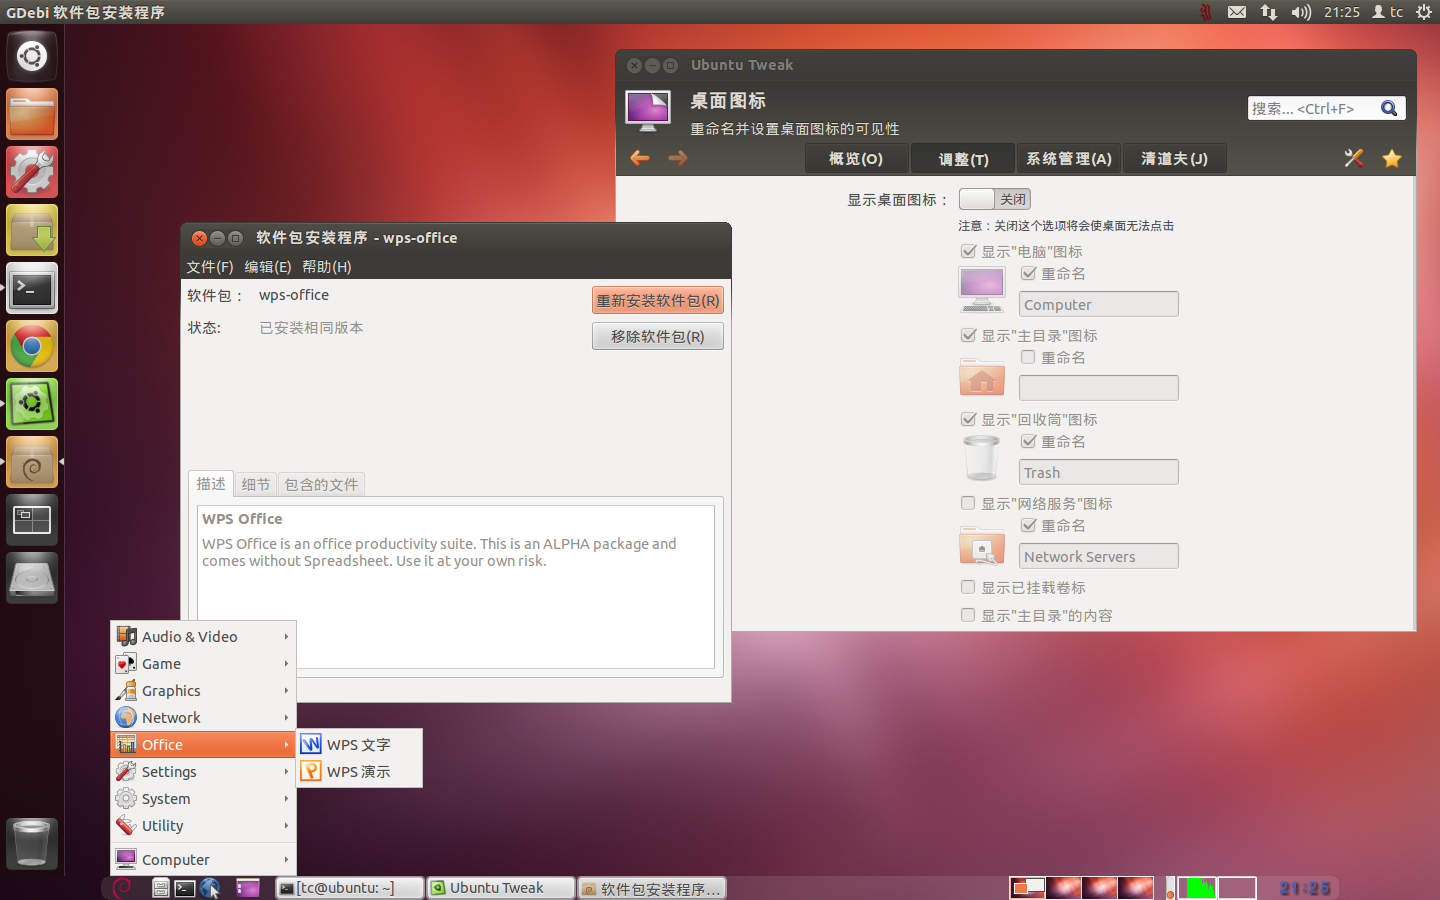Image resolution: width=1440 pixels, height=900 pixels.
Task: Go forward with the right arrow
Action: click(x=678, y=158)
